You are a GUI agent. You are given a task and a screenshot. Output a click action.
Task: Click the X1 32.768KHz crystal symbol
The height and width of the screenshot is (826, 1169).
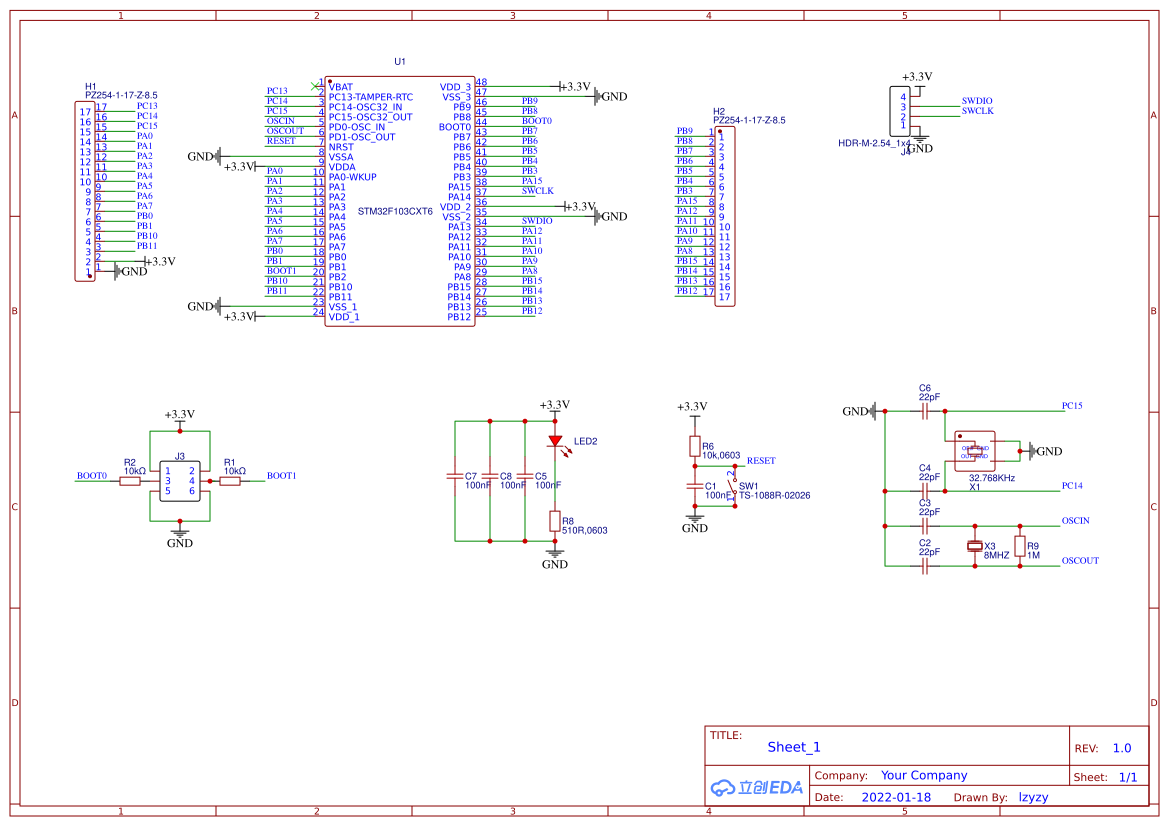tap(975, 451)
